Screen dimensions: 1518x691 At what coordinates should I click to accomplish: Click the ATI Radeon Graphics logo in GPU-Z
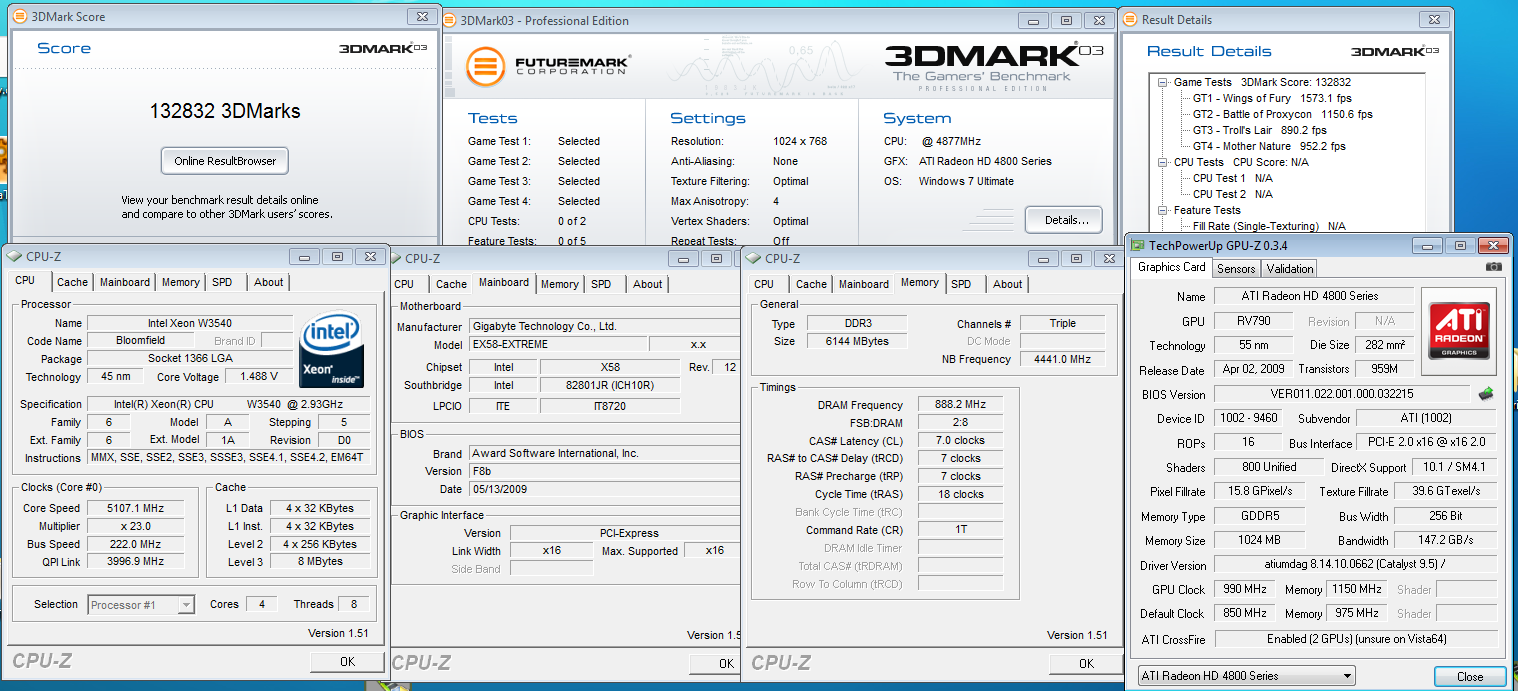[1459, 330]
